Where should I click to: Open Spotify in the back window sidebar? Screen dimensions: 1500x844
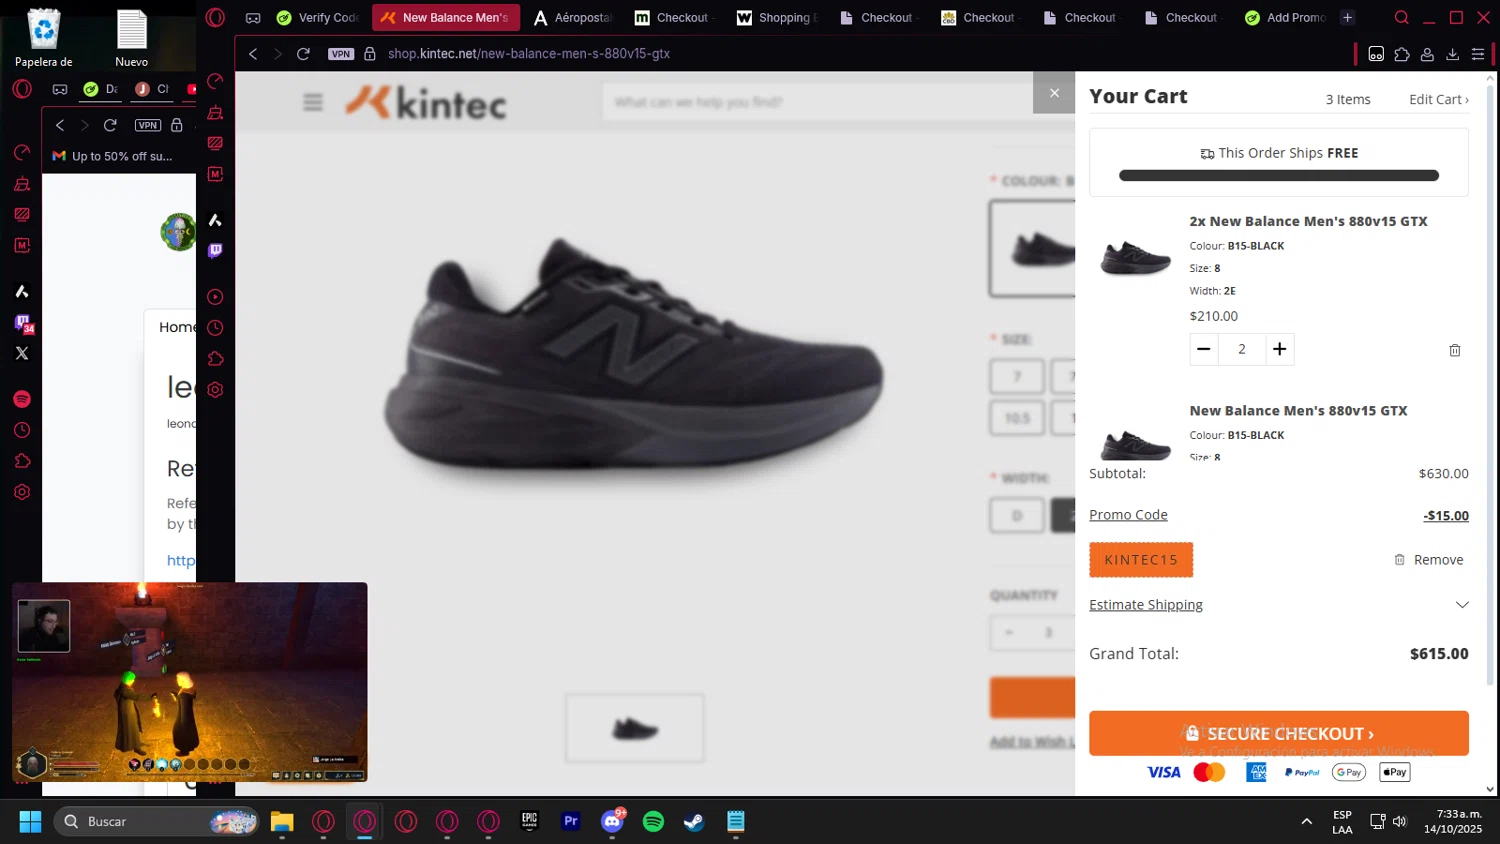pyautogui.click(x=22, y=399)
